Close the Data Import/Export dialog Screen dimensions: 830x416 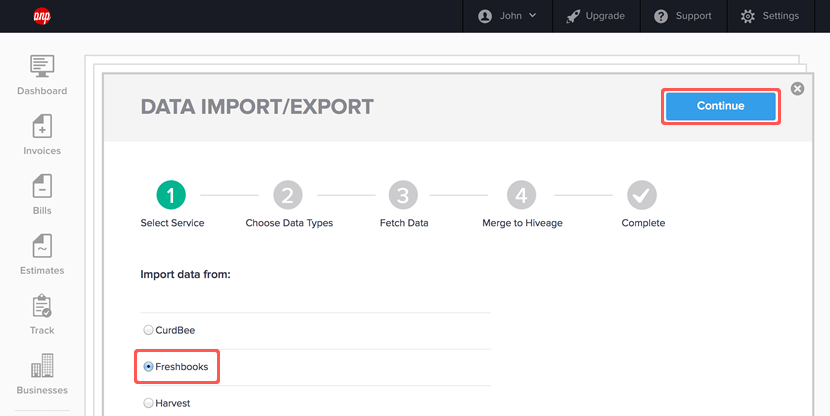pyautogui.click(x=797, y=88)
